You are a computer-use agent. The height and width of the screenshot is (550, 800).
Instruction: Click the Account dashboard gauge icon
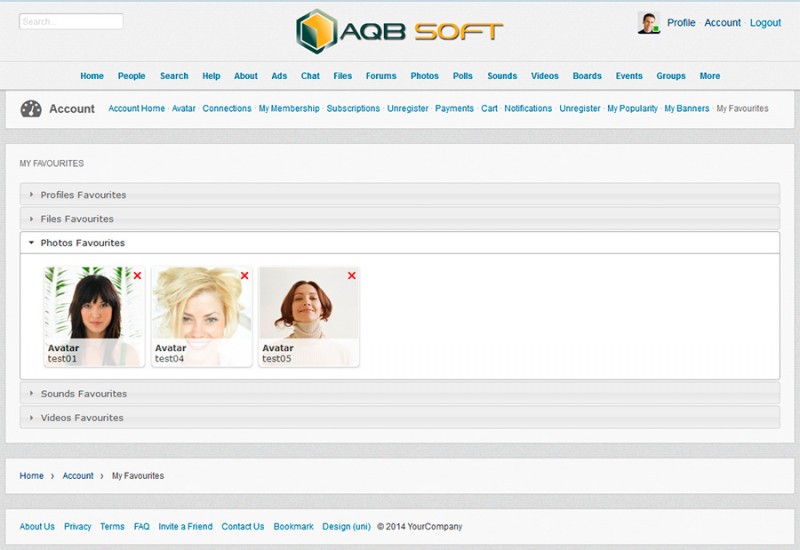pos(31,109)
